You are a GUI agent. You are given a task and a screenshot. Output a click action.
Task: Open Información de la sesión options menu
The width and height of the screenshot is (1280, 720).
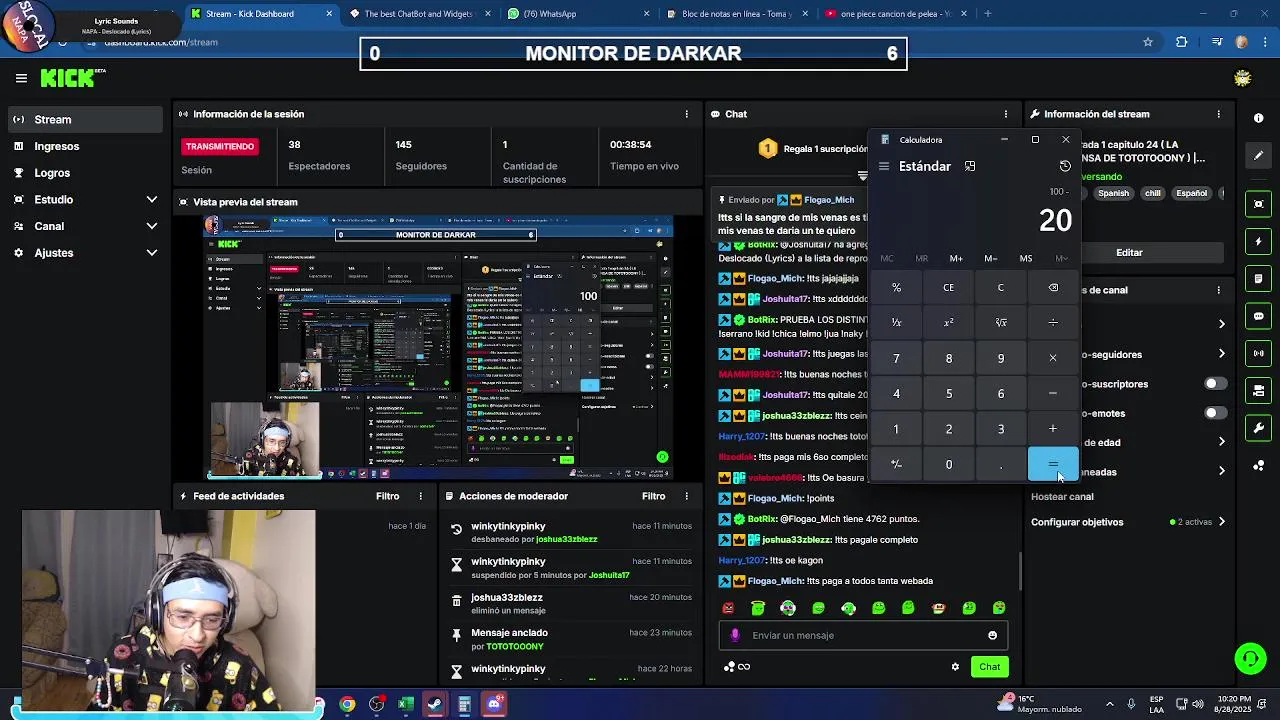tap(686, 114)
